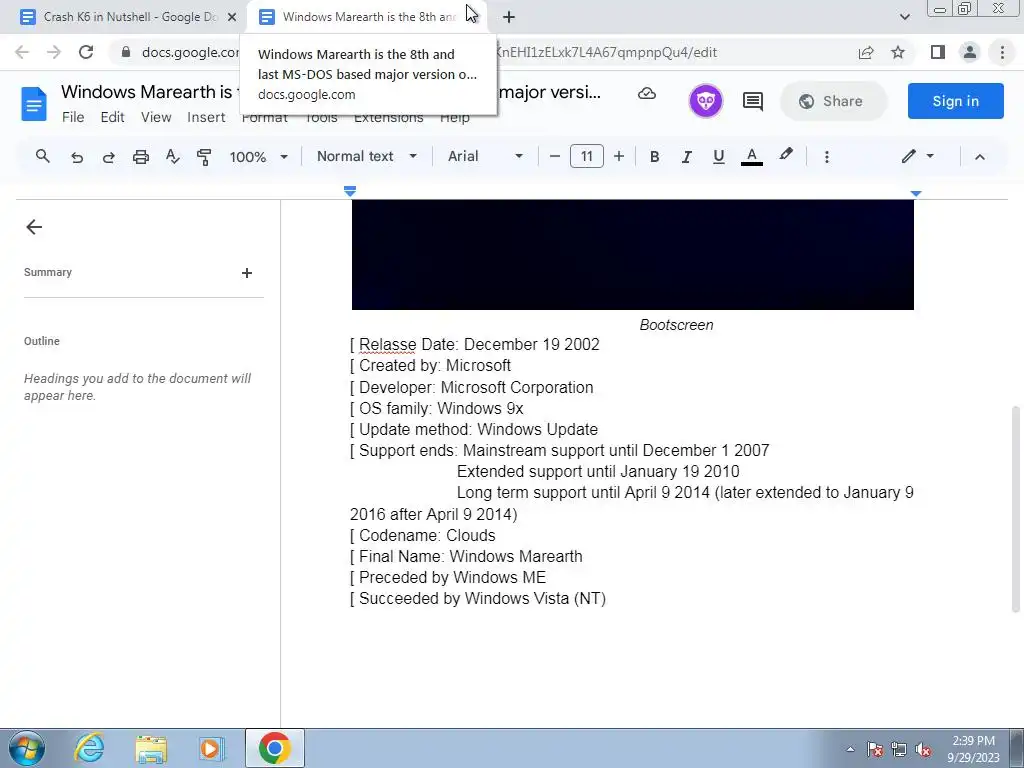1024x768 pixels.
Task: Reload the current page
Action: tap(86, 52)
